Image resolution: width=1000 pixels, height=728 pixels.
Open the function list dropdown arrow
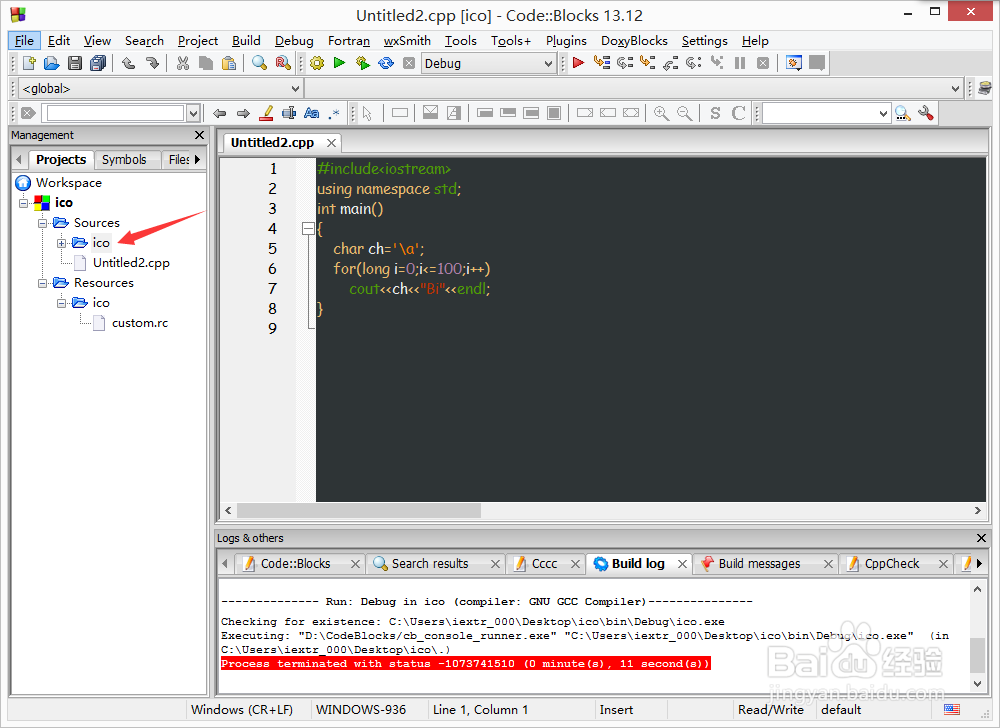pos(955,89)
